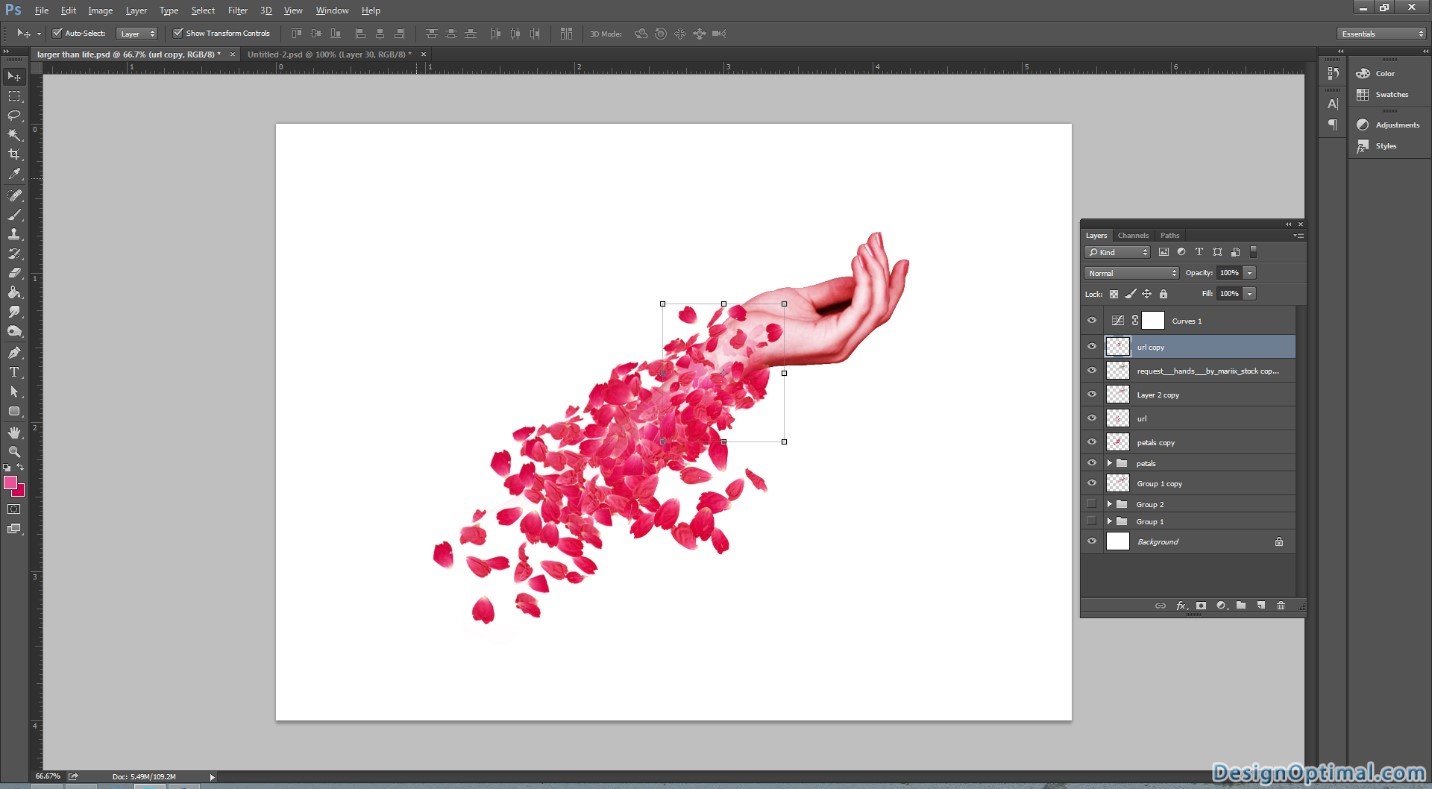Create new fill or adjustment layer
The height and width of the screenshot is (789, 1432).
tap(1221, 605)
